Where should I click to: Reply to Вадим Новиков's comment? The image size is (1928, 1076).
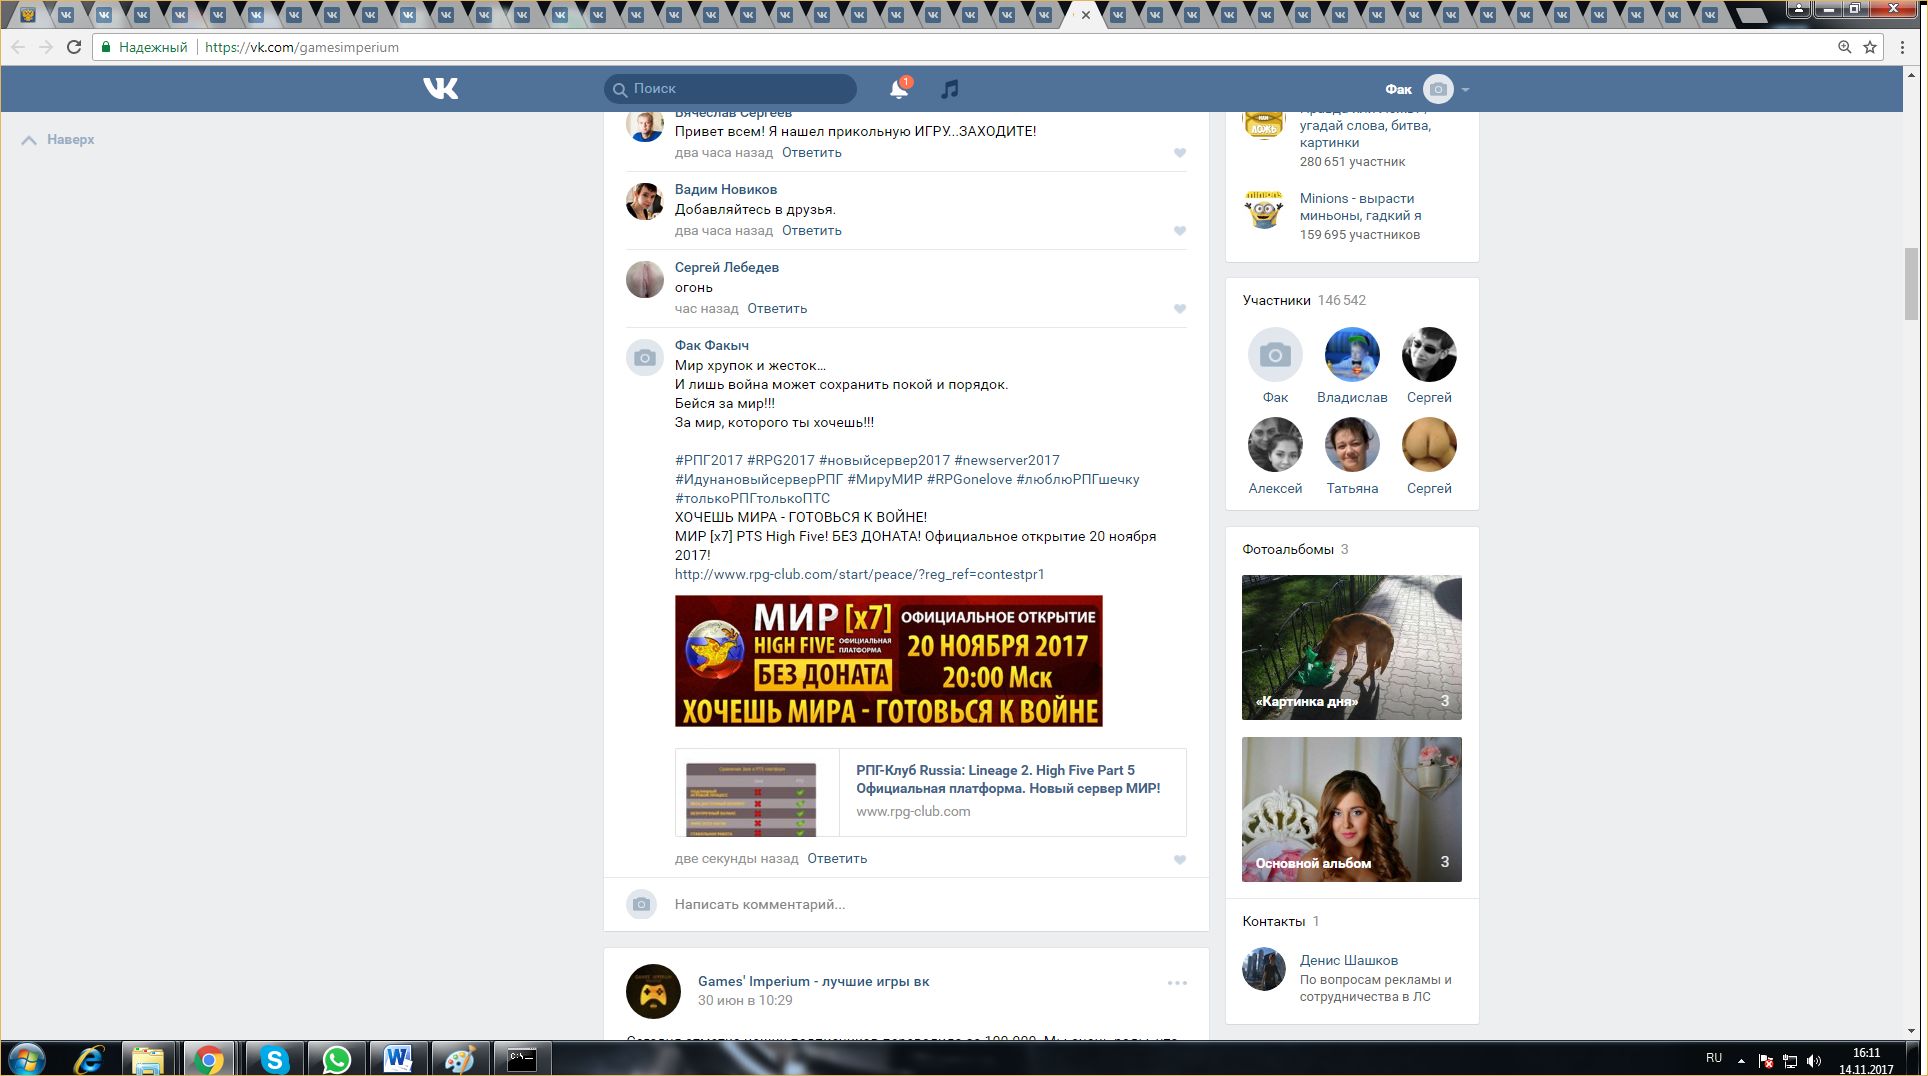coord(811,231)
